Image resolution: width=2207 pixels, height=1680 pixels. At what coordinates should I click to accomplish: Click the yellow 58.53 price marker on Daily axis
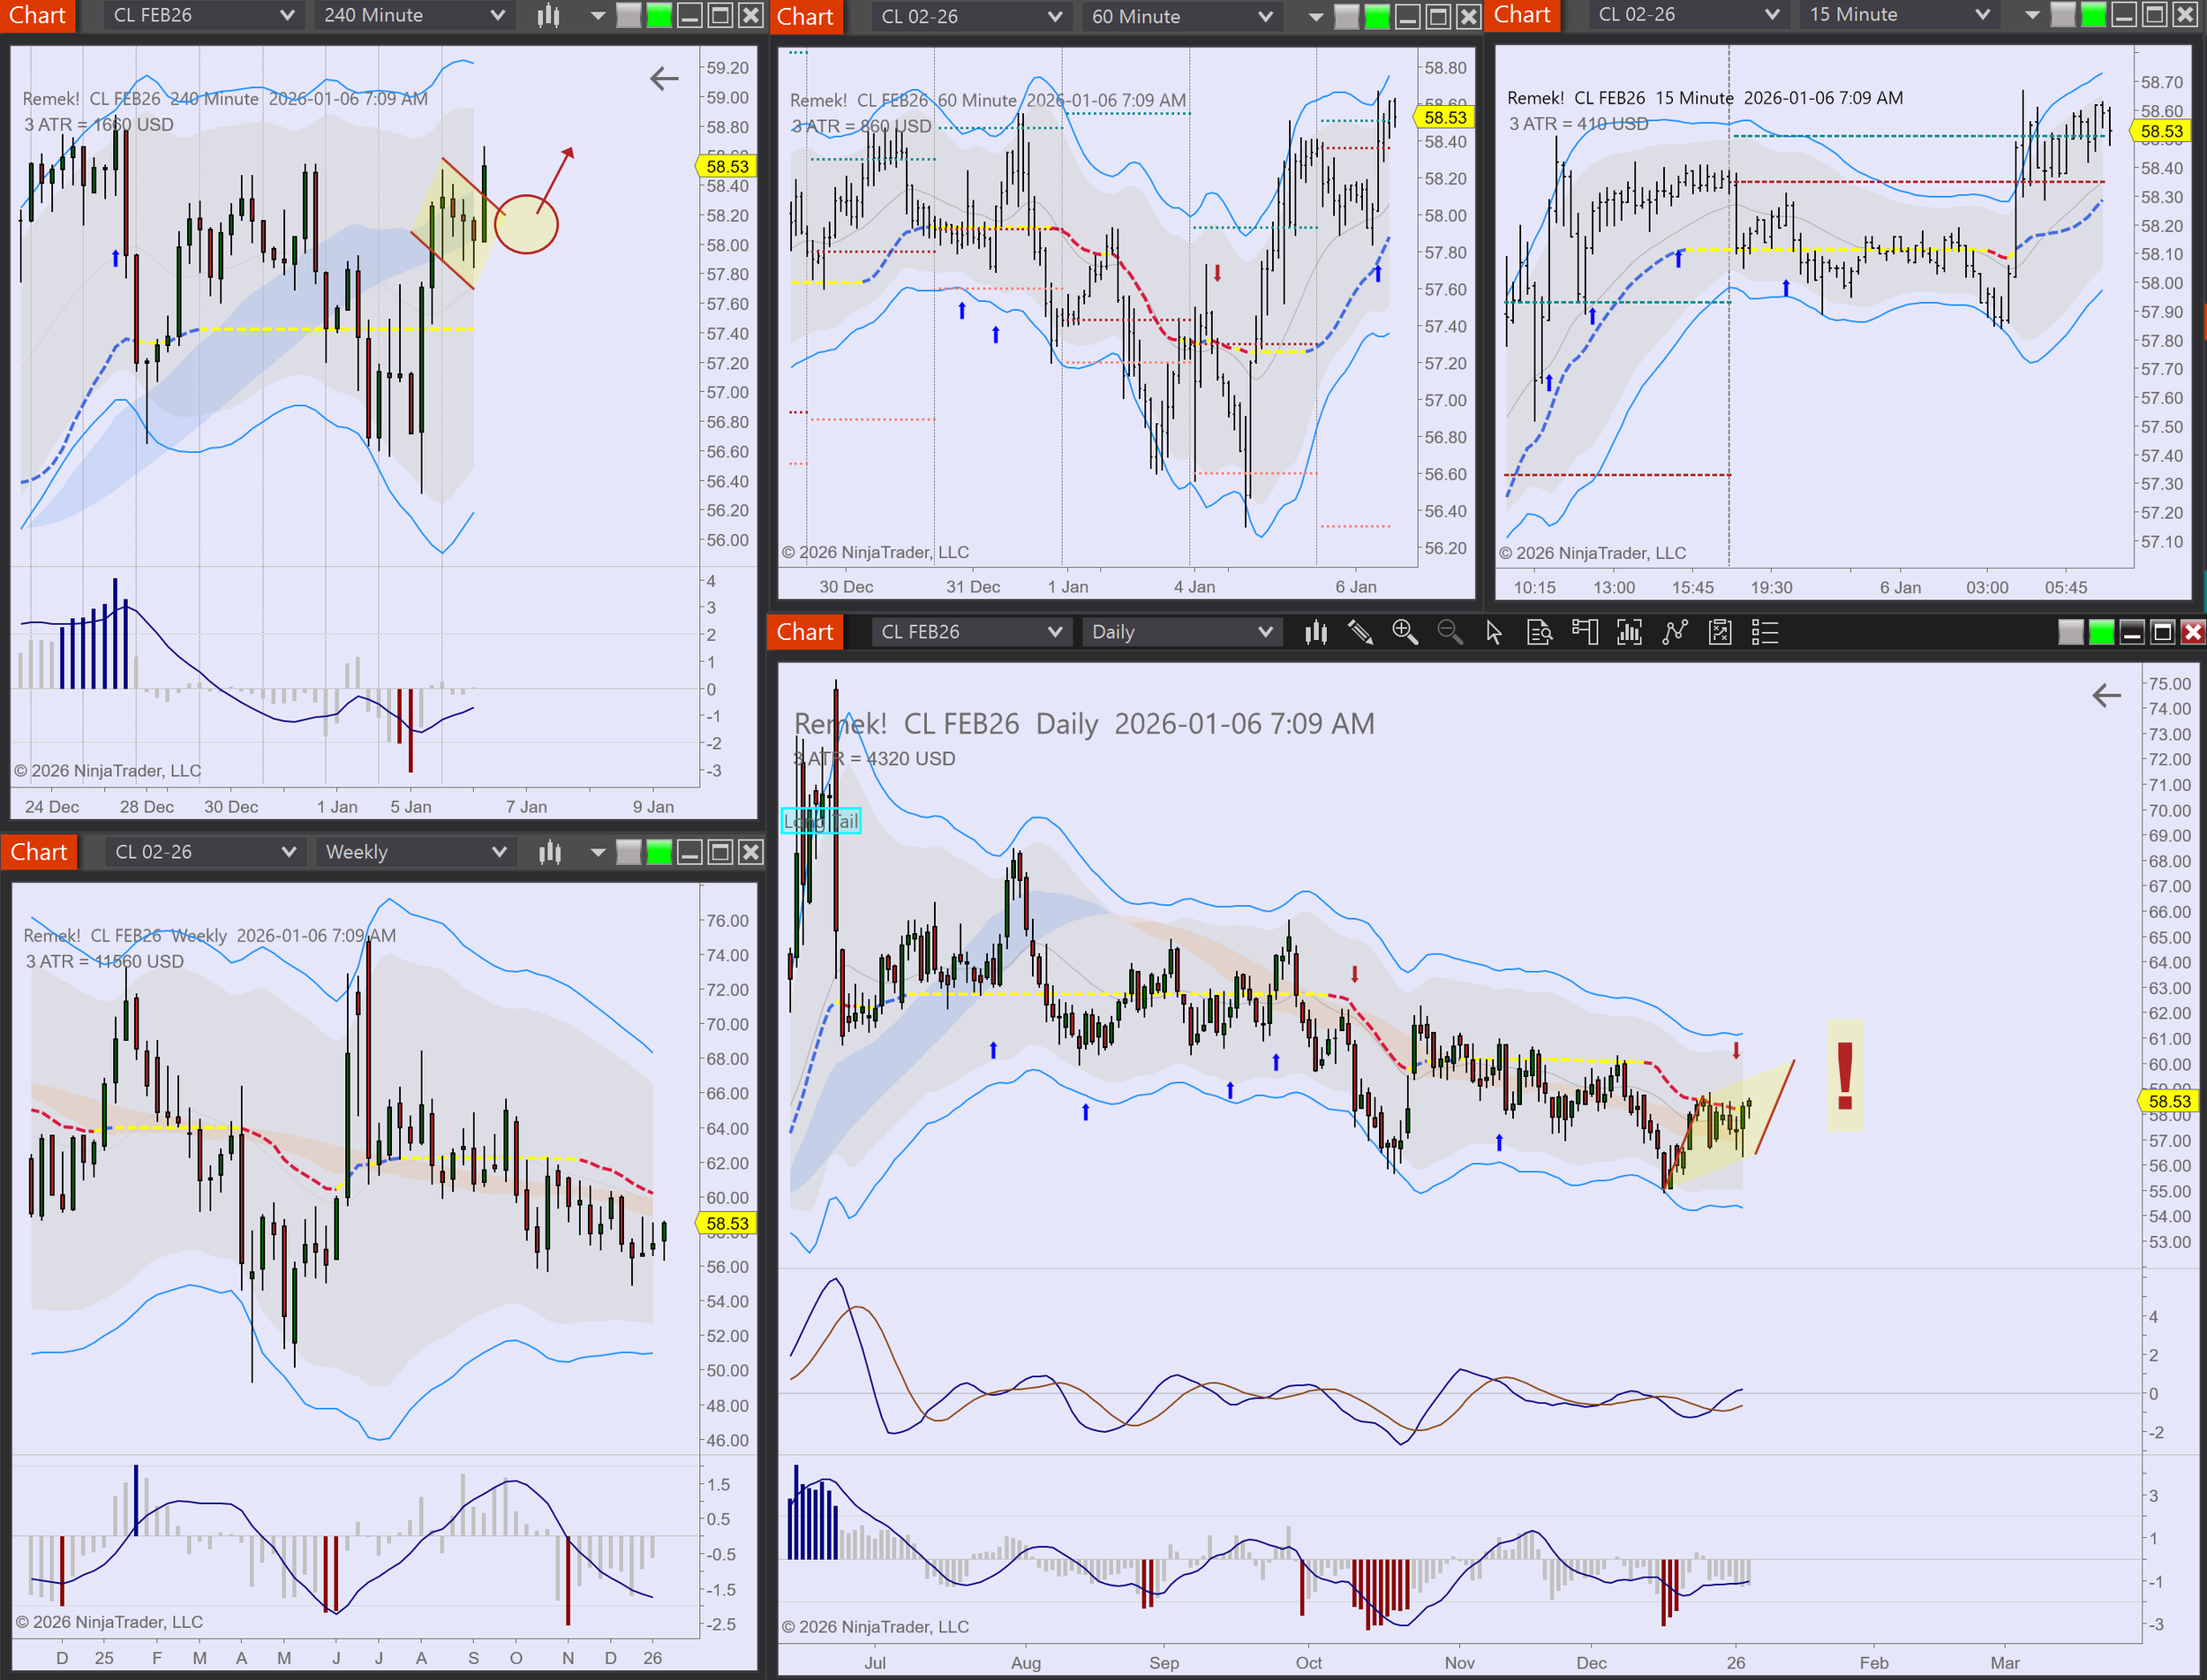click(2168, 1101)
